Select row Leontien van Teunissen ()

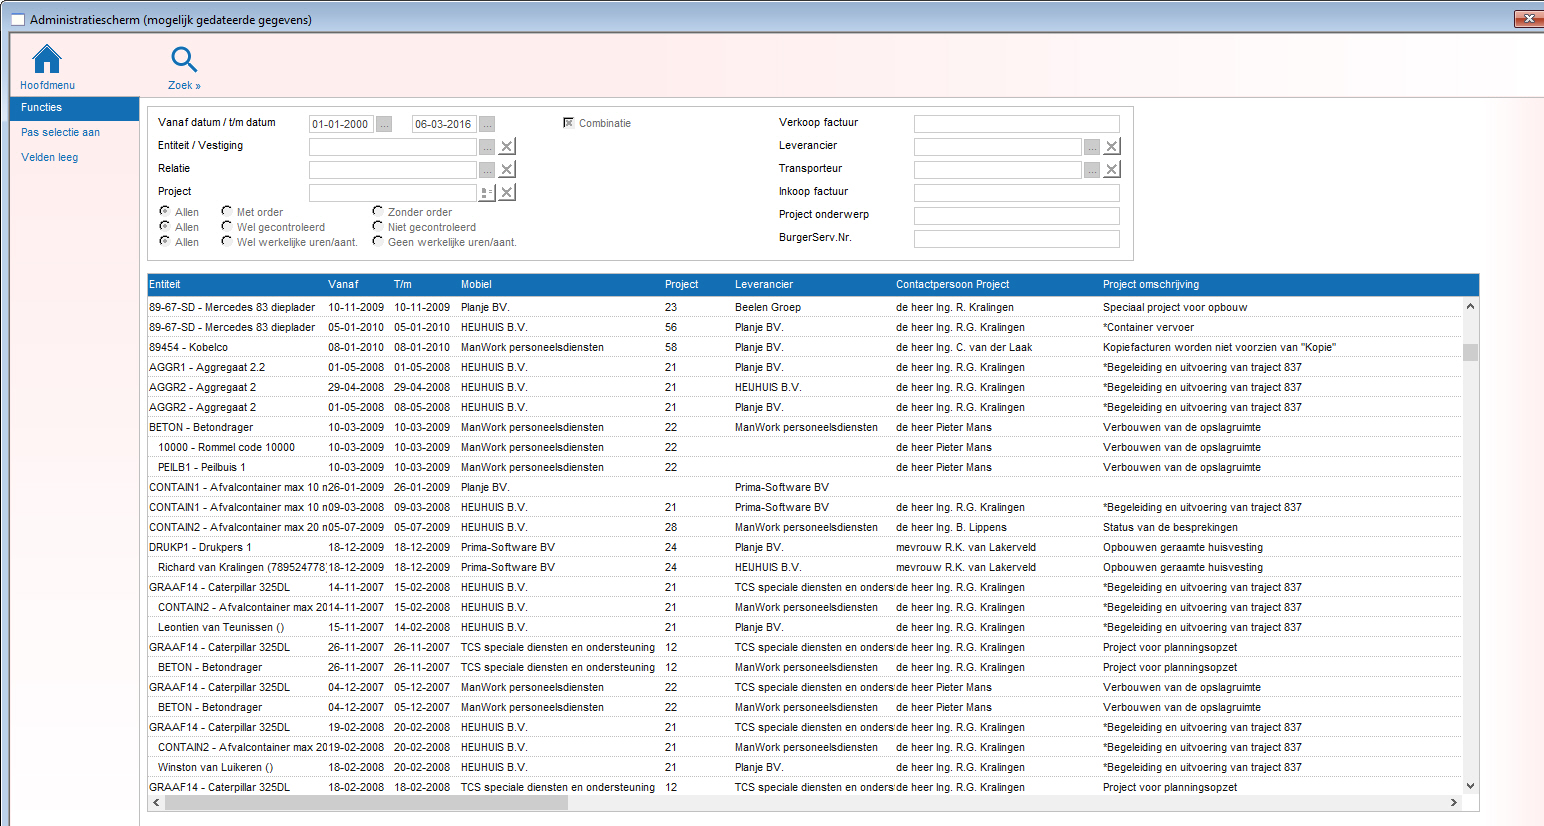[x=805, y=627]
